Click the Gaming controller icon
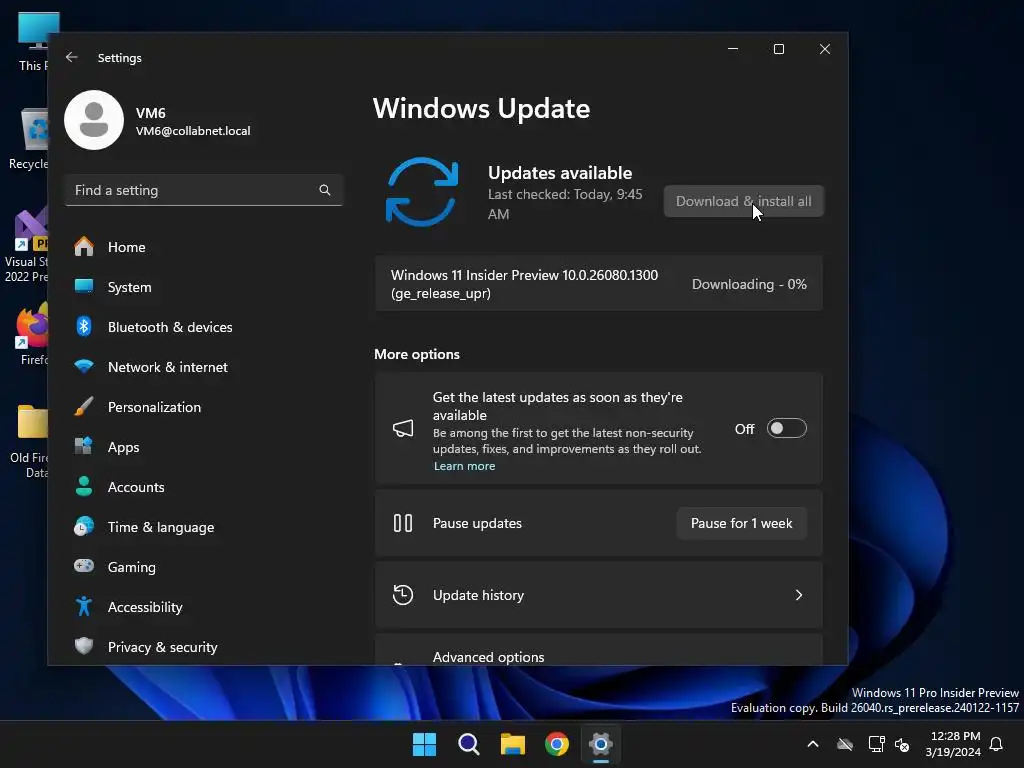Screen dimensions: 1024x768 pyautogui.click(x=84, y=566)
